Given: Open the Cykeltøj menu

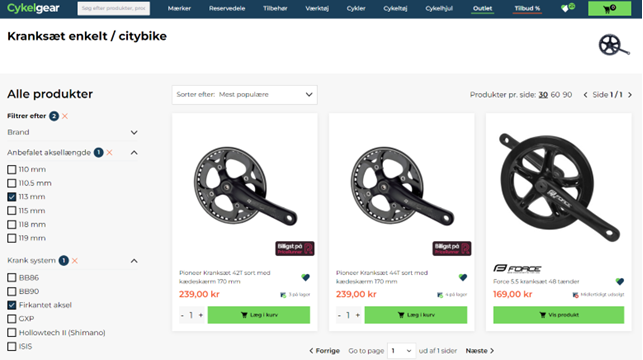Looking at the screenshot, I should 395,8.
